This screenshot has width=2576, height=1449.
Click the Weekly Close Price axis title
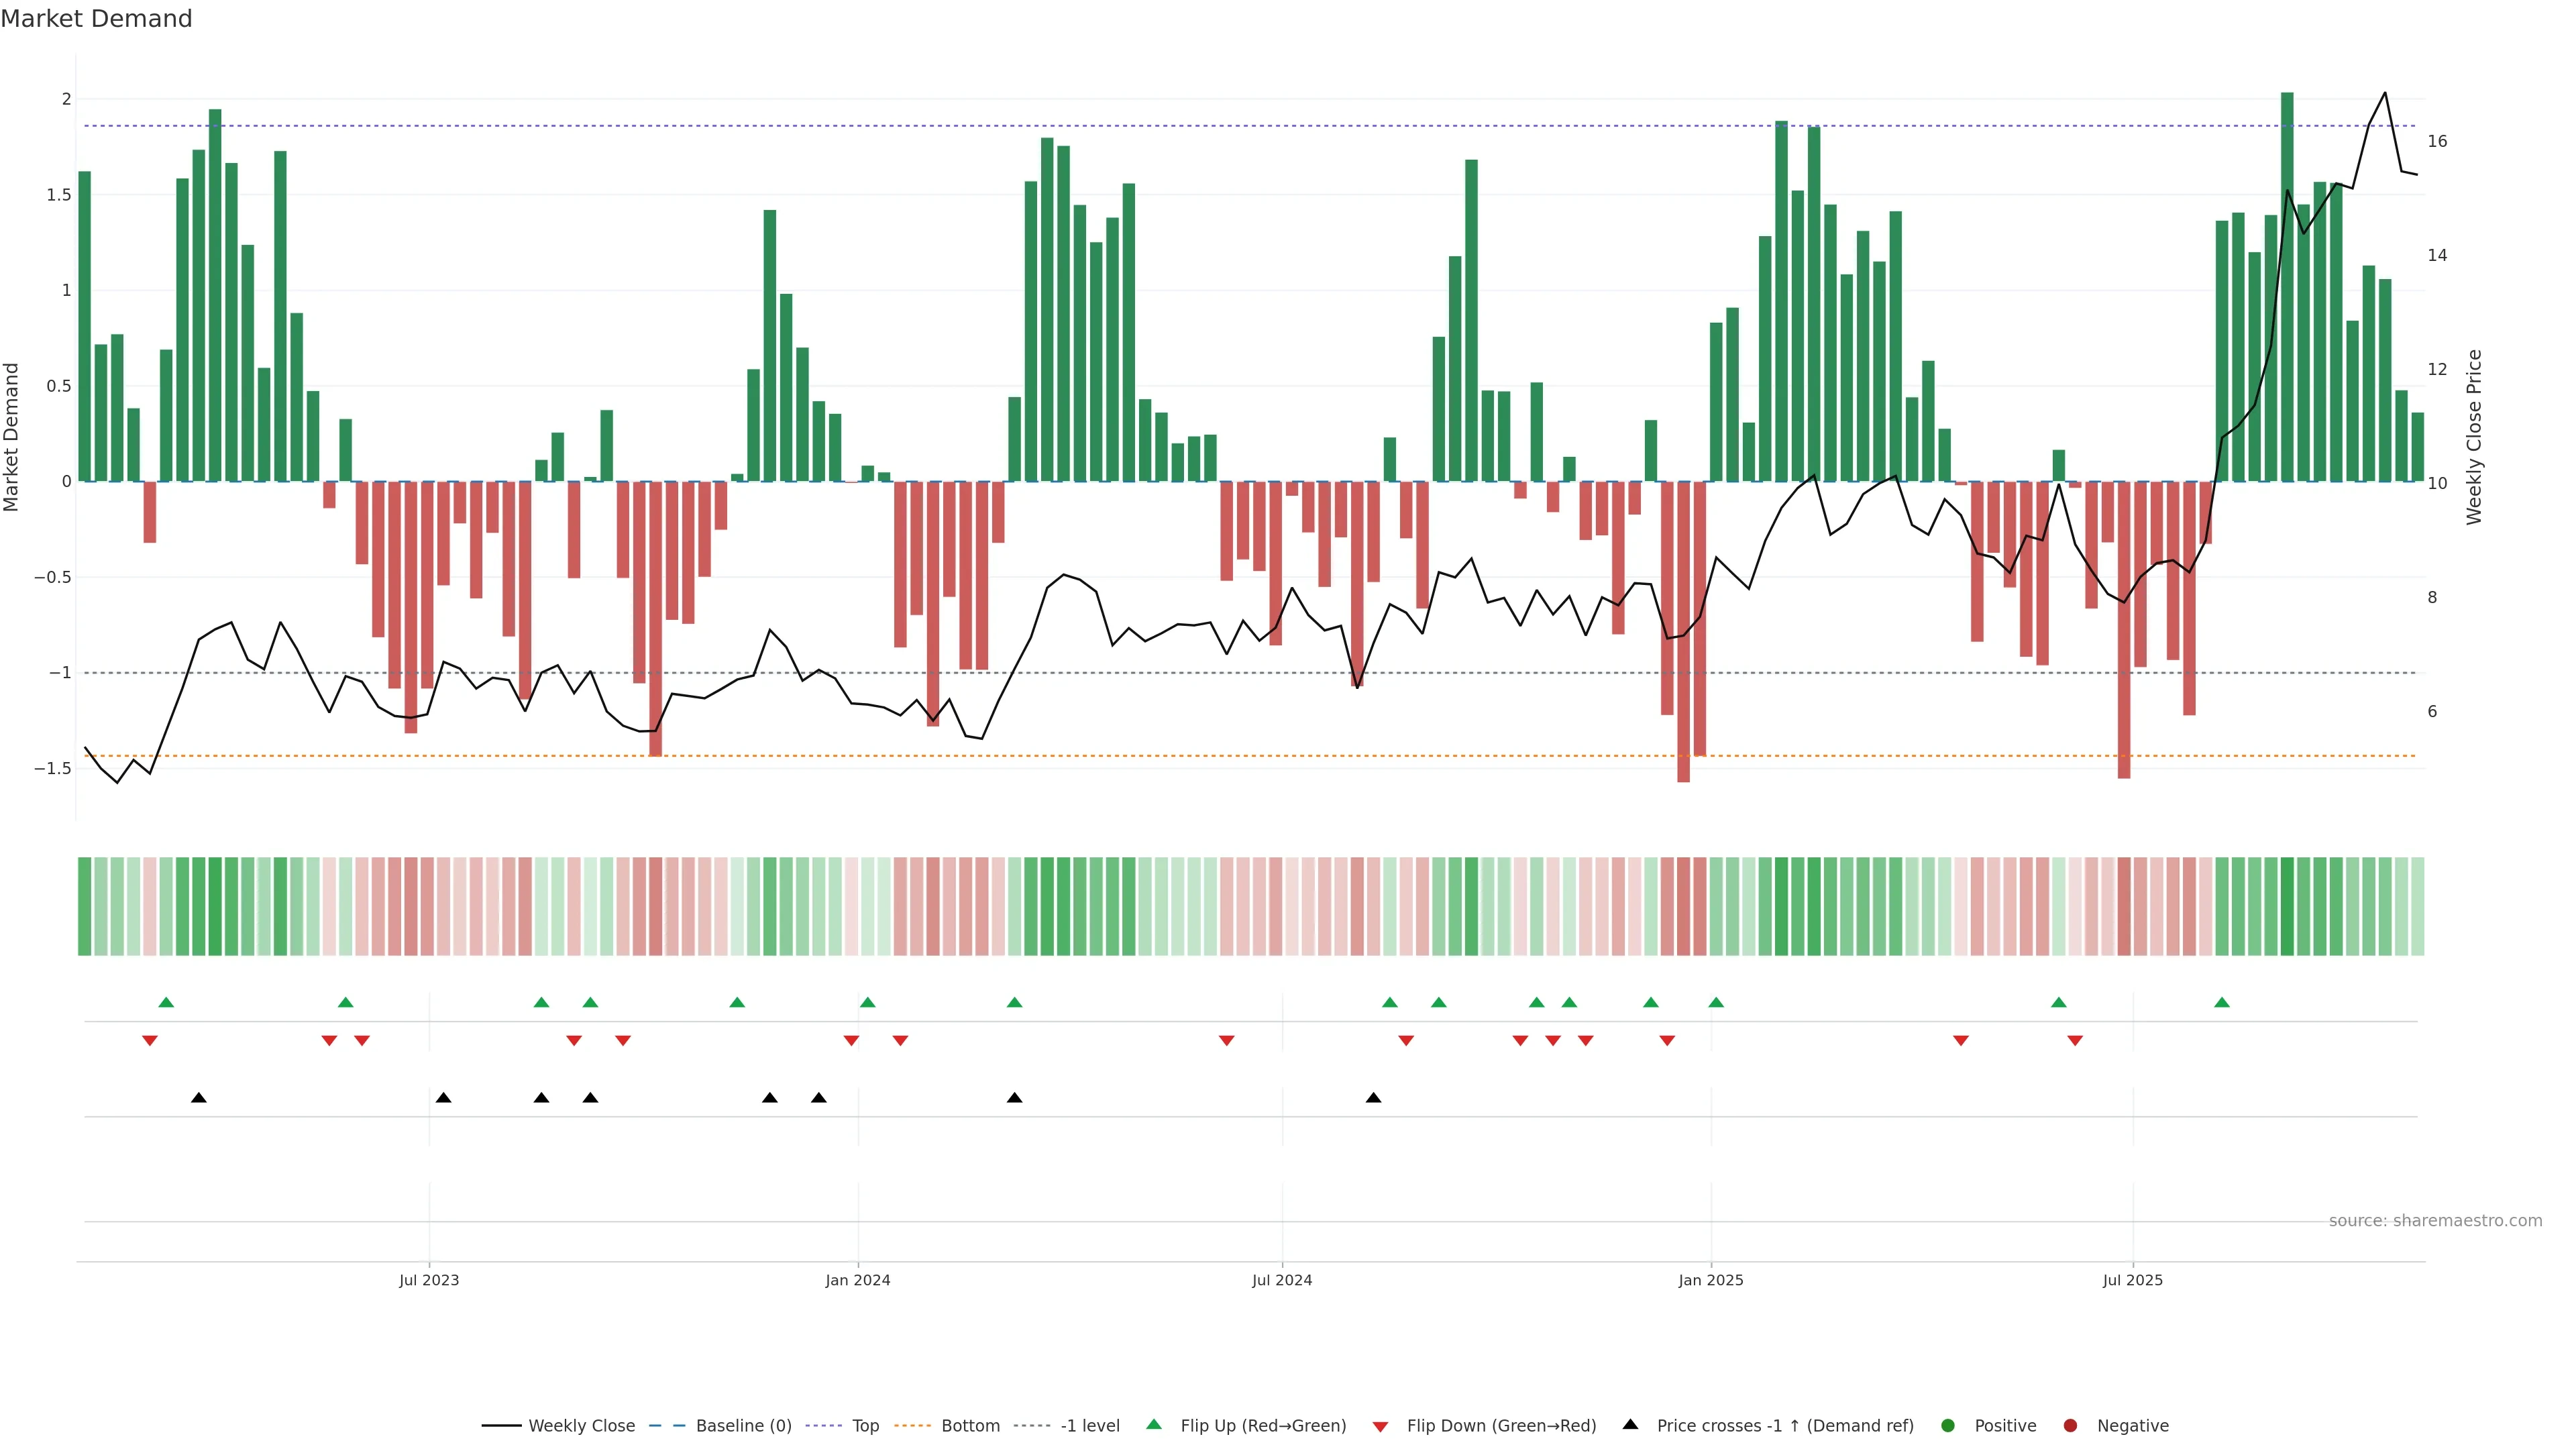click(2474, 437)
